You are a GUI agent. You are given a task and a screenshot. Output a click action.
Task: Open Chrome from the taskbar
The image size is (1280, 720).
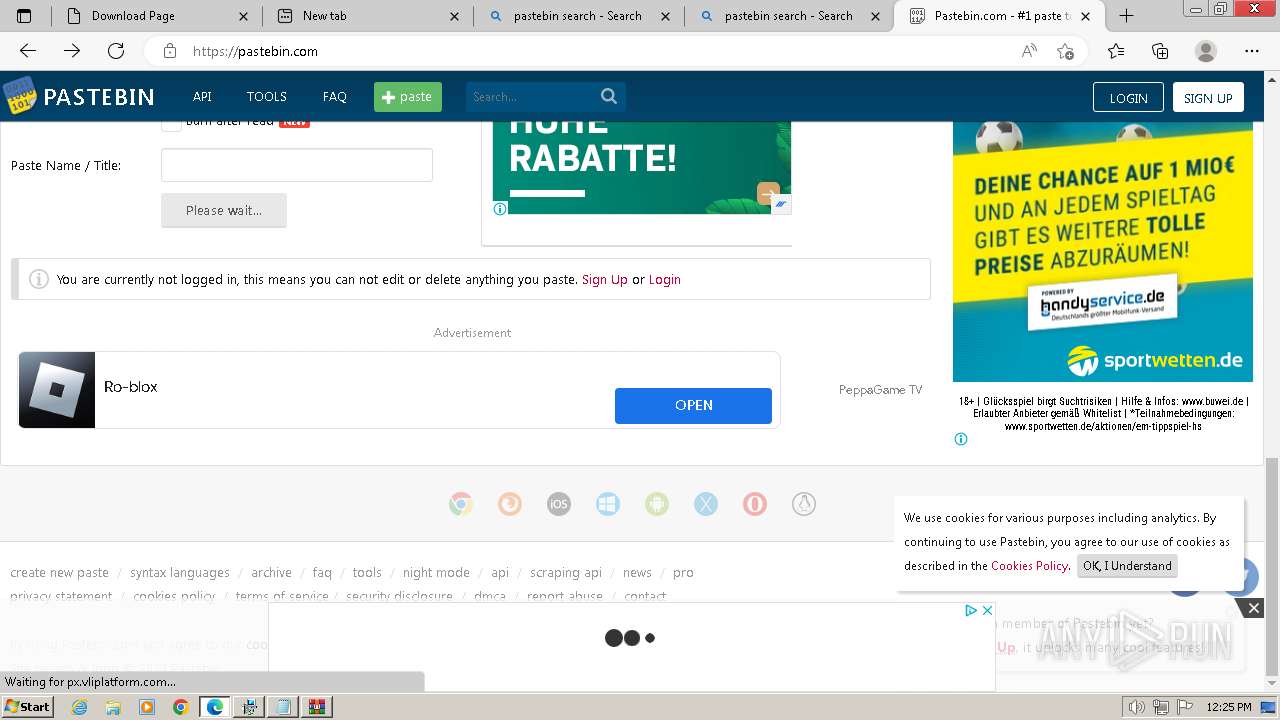[x=180, y=707]
